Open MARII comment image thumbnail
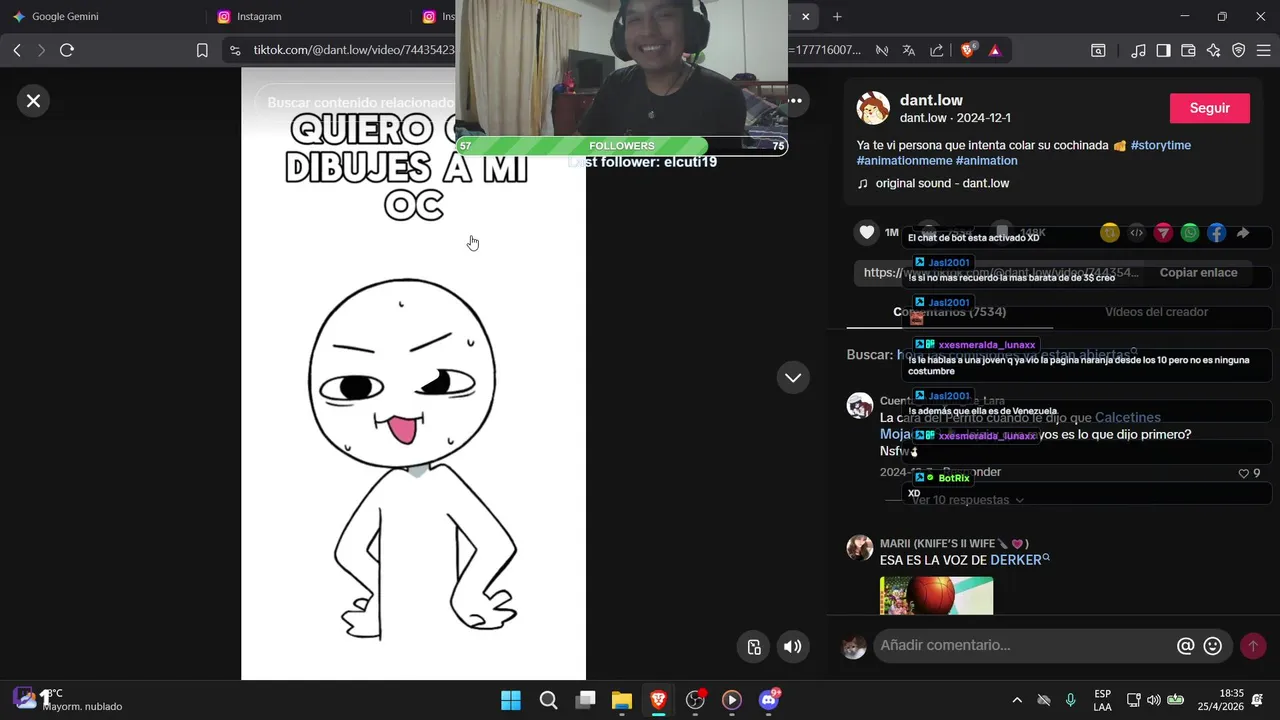1280x720 pixels. [937, 596]
